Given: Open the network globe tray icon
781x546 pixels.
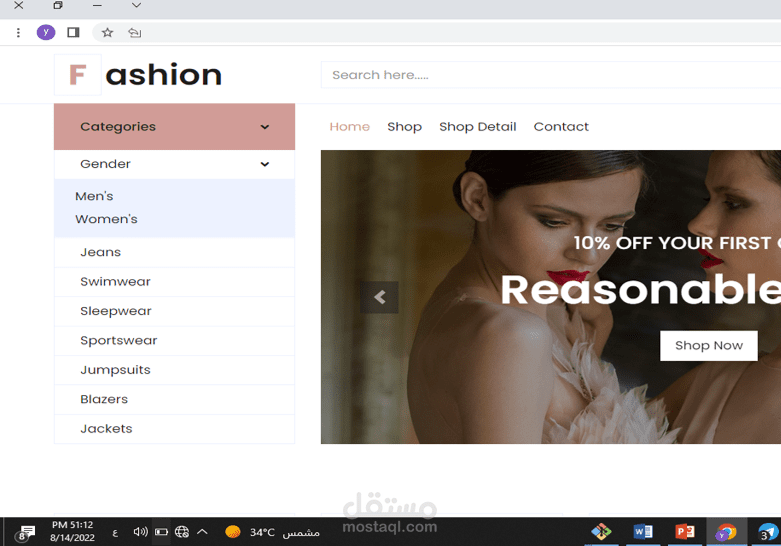Looking at the screenshot, I should pos(182,532).
